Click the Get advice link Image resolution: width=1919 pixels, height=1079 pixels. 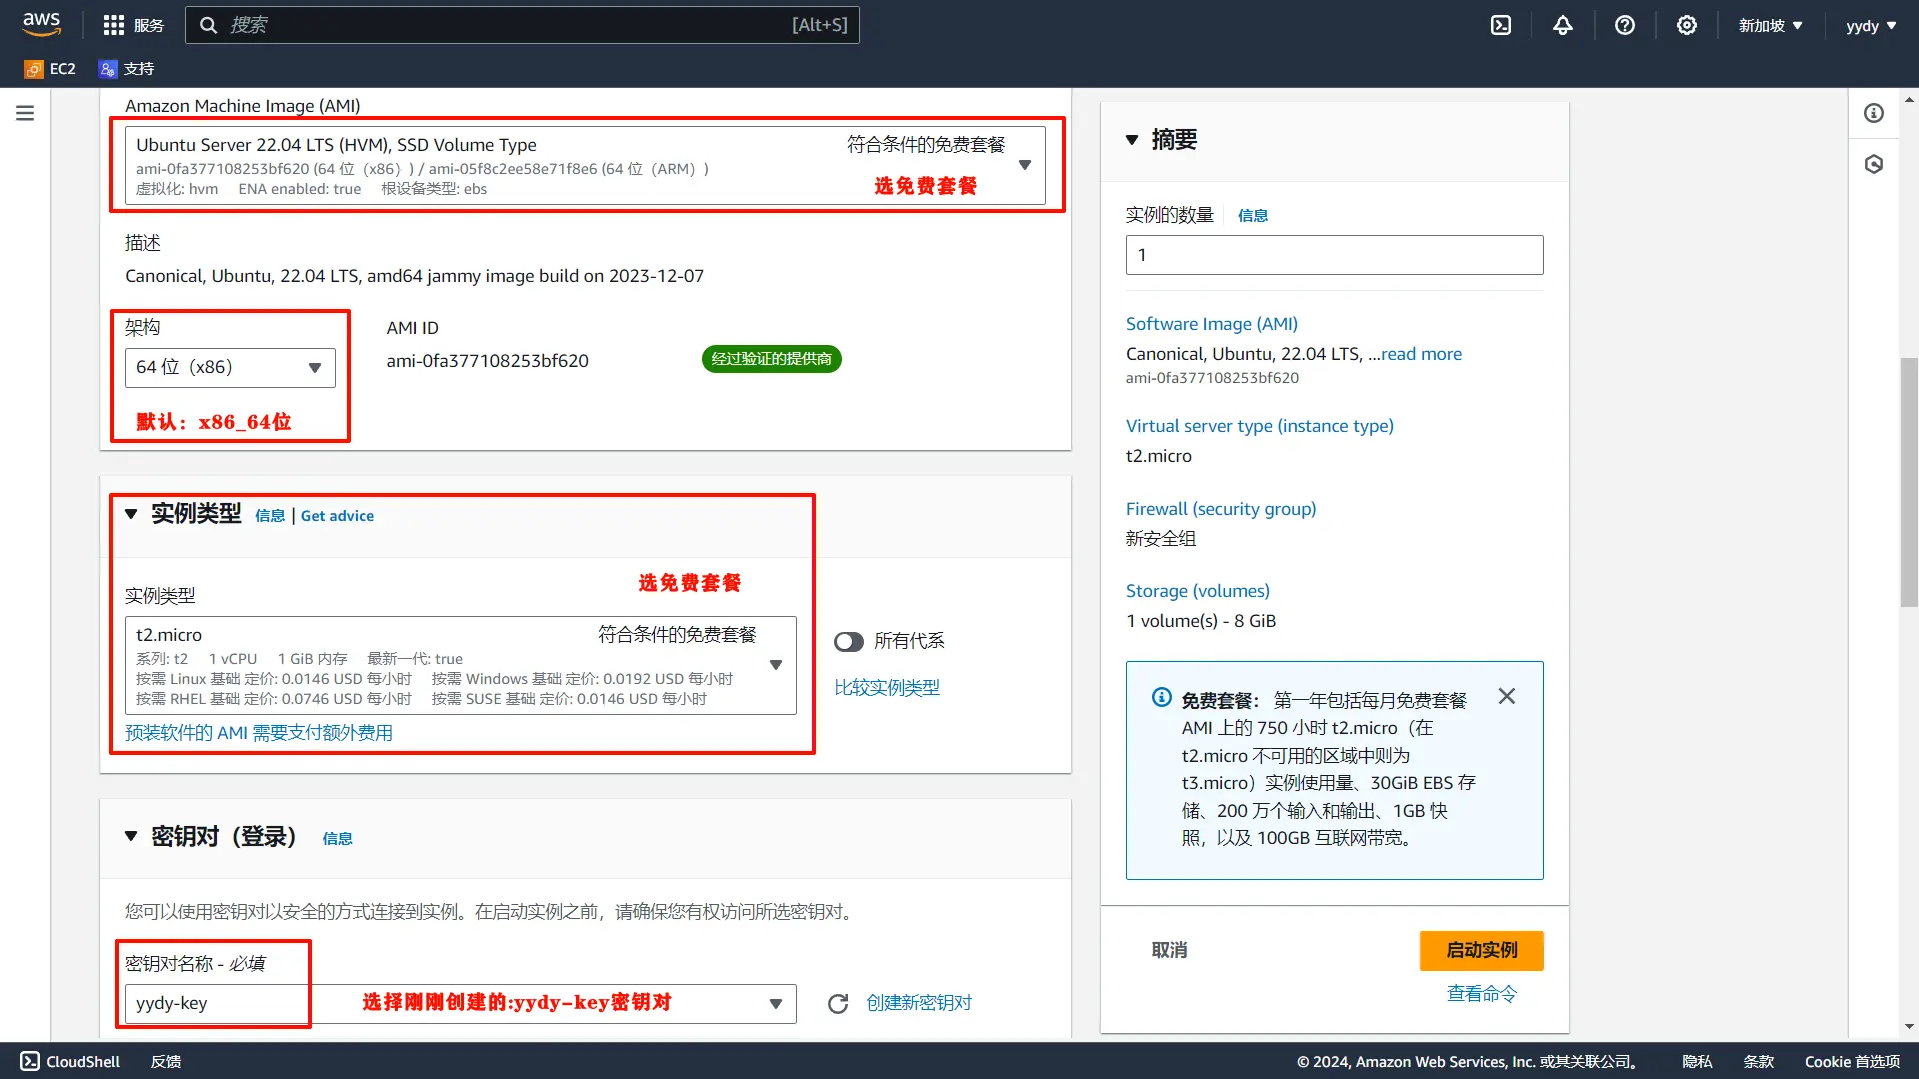[337, 516]
